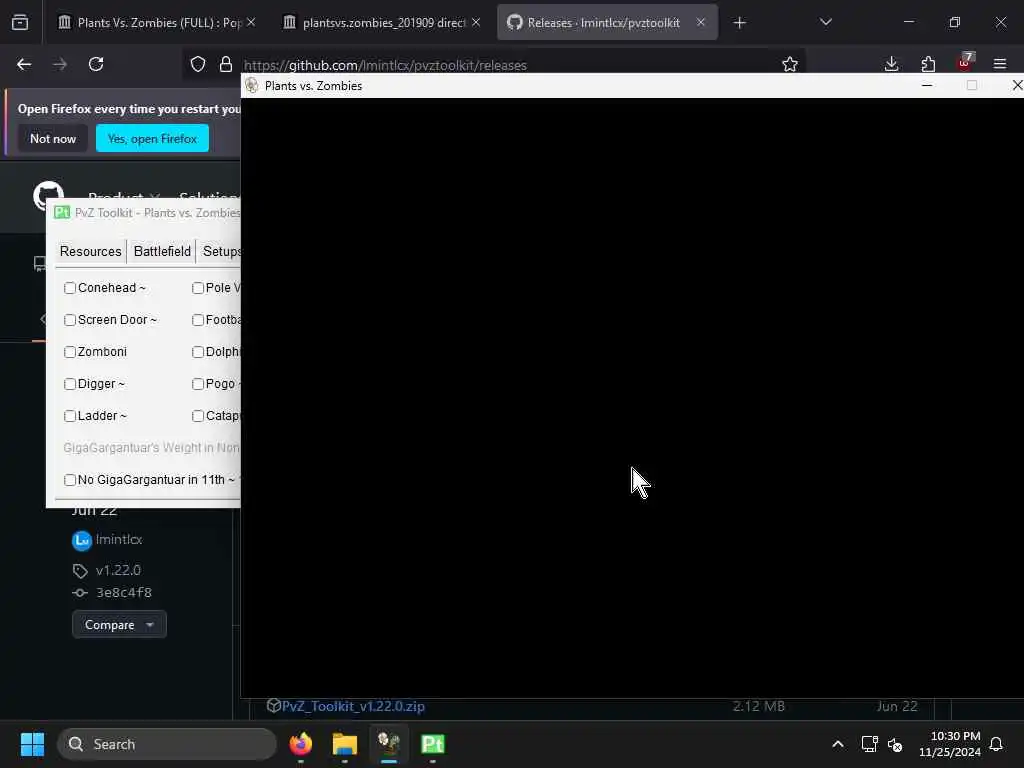Switch to PvZ Toolkit taskbar icon
Screen dimensions: 1024x768
(x=432, y=744)
